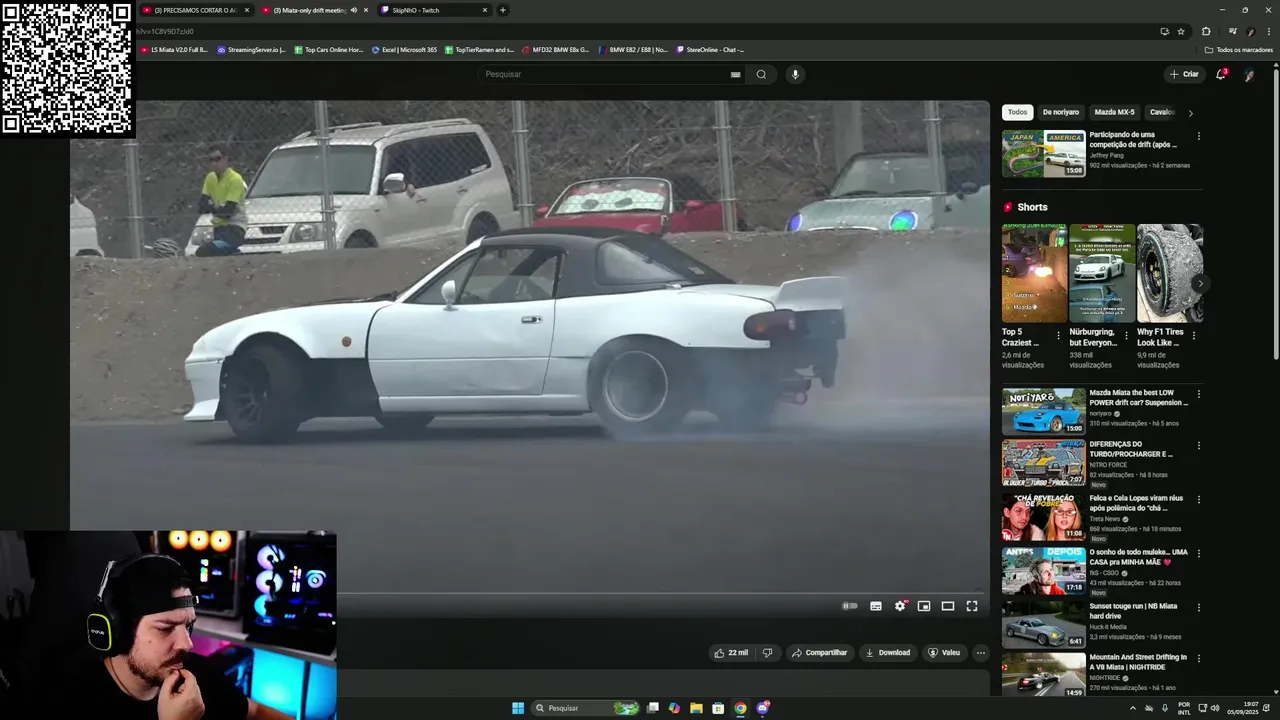Toggle autoplay switch in the player

(x=850, y=606)
